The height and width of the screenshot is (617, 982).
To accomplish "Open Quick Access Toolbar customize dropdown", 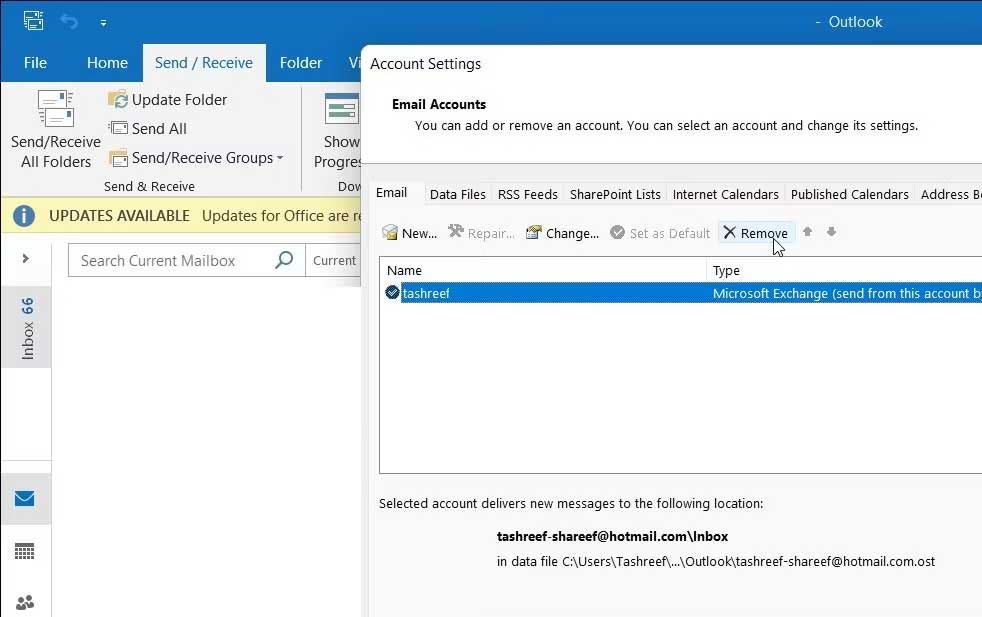I will click(104, 22).
